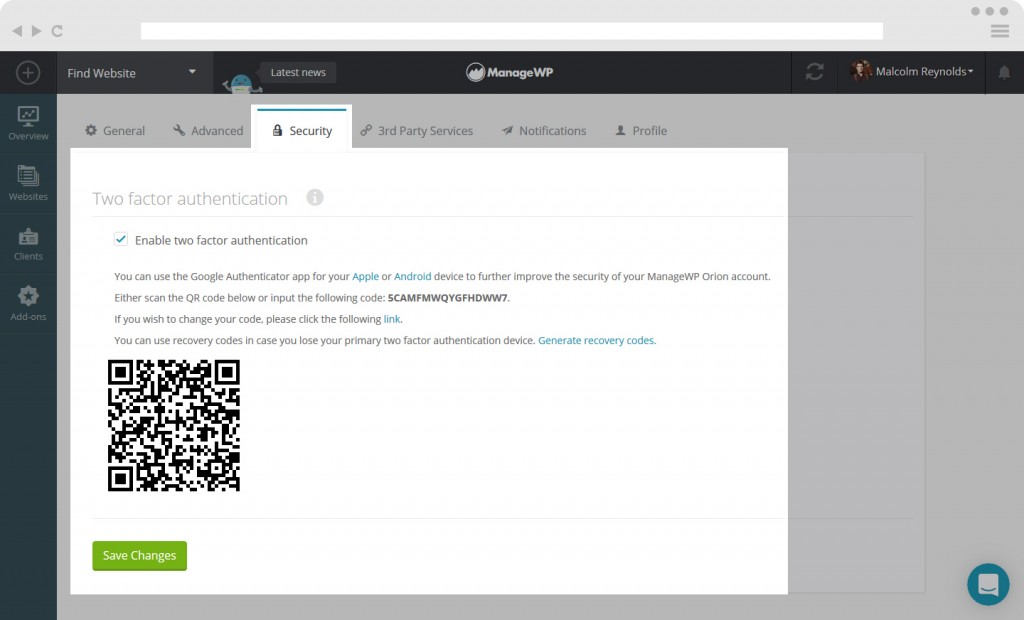The height and width of the screenshot is (620, 1024).
Task: Open the Add-ons section in the sidebar
Action: tap(28, 302)
